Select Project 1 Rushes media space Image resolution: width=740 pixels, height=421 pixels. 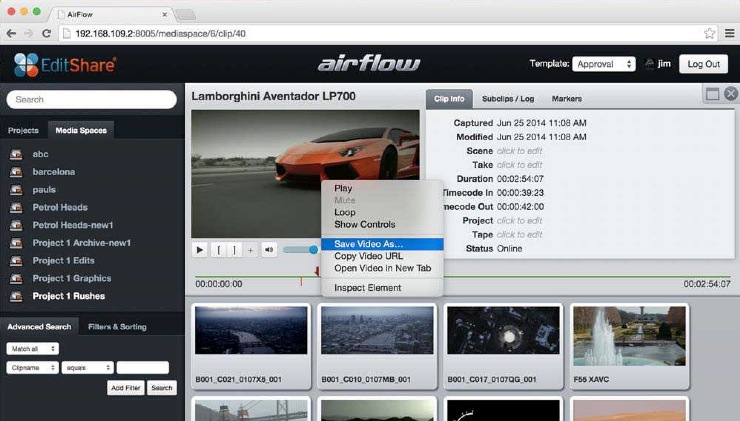click(x=69, y=296)
